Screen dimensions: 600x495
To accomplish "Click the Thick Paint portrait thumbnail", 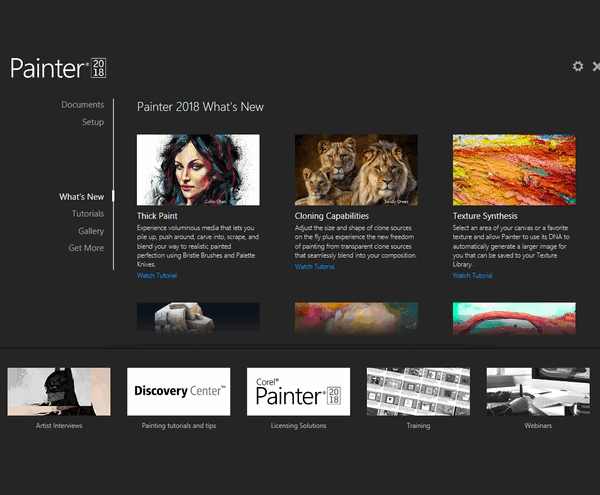I will point(198,169).
